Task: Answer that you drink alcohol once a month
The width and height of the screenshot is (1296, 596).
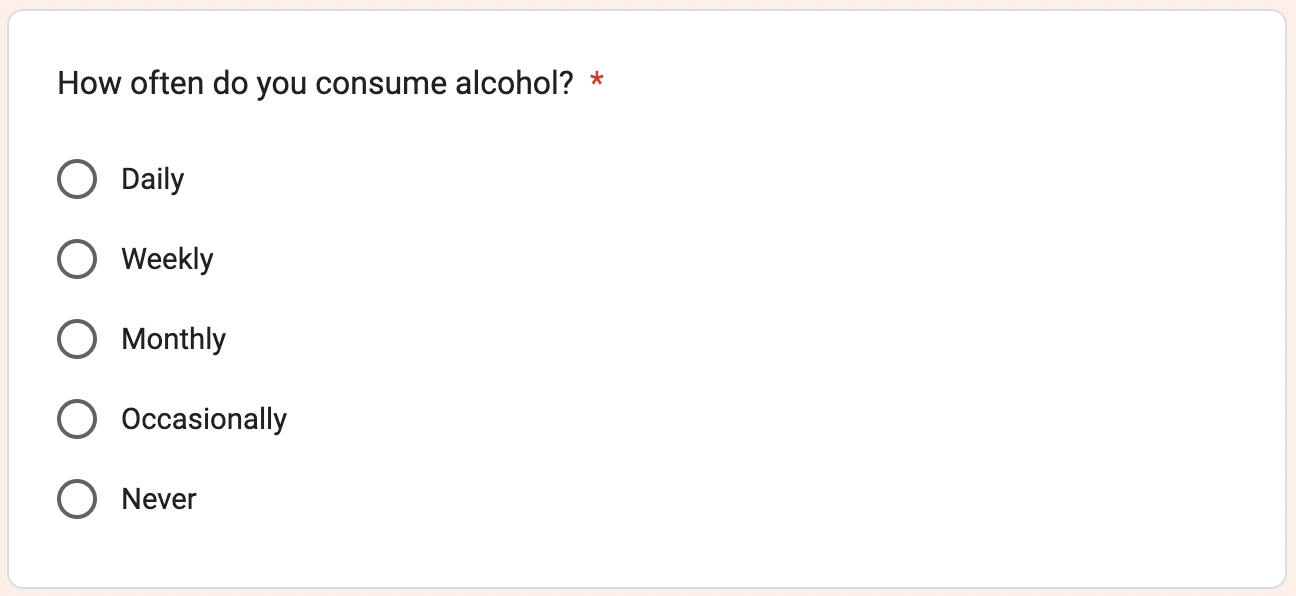Action: tap(77, 340)
